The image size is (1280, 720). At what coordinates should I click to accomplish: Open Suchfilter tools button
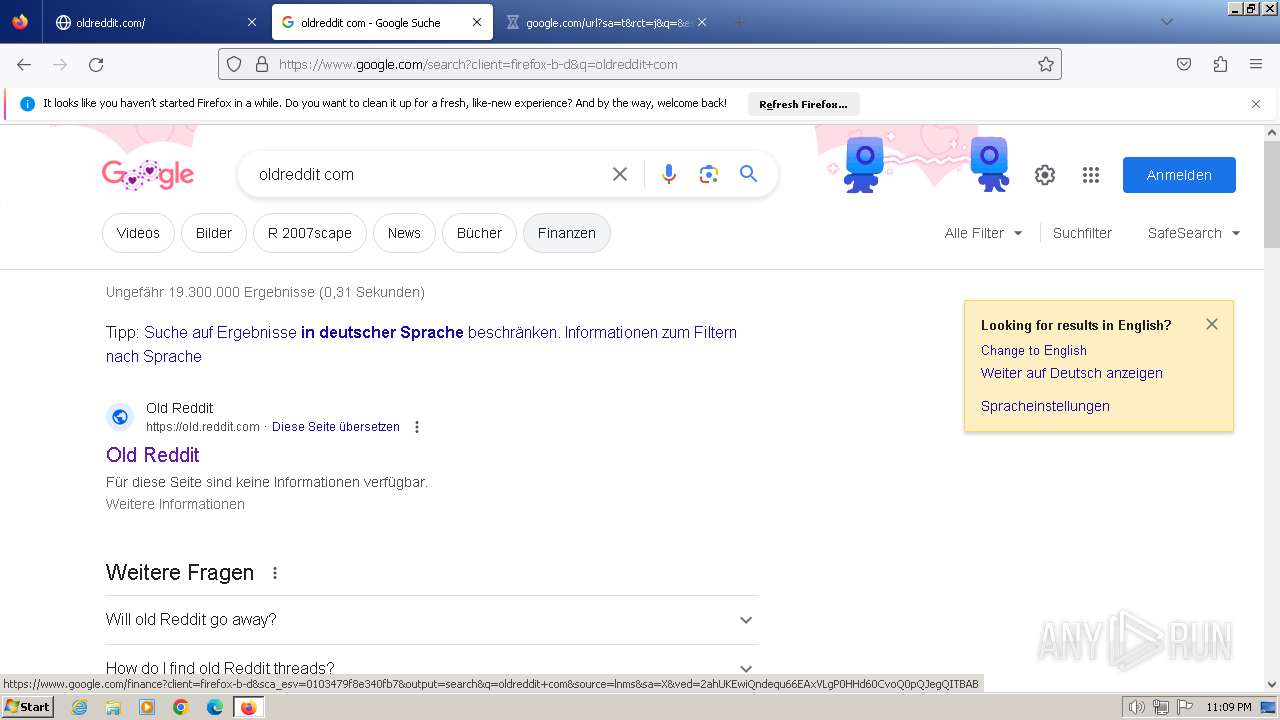pyautogui.click(x=1082, y=233)
